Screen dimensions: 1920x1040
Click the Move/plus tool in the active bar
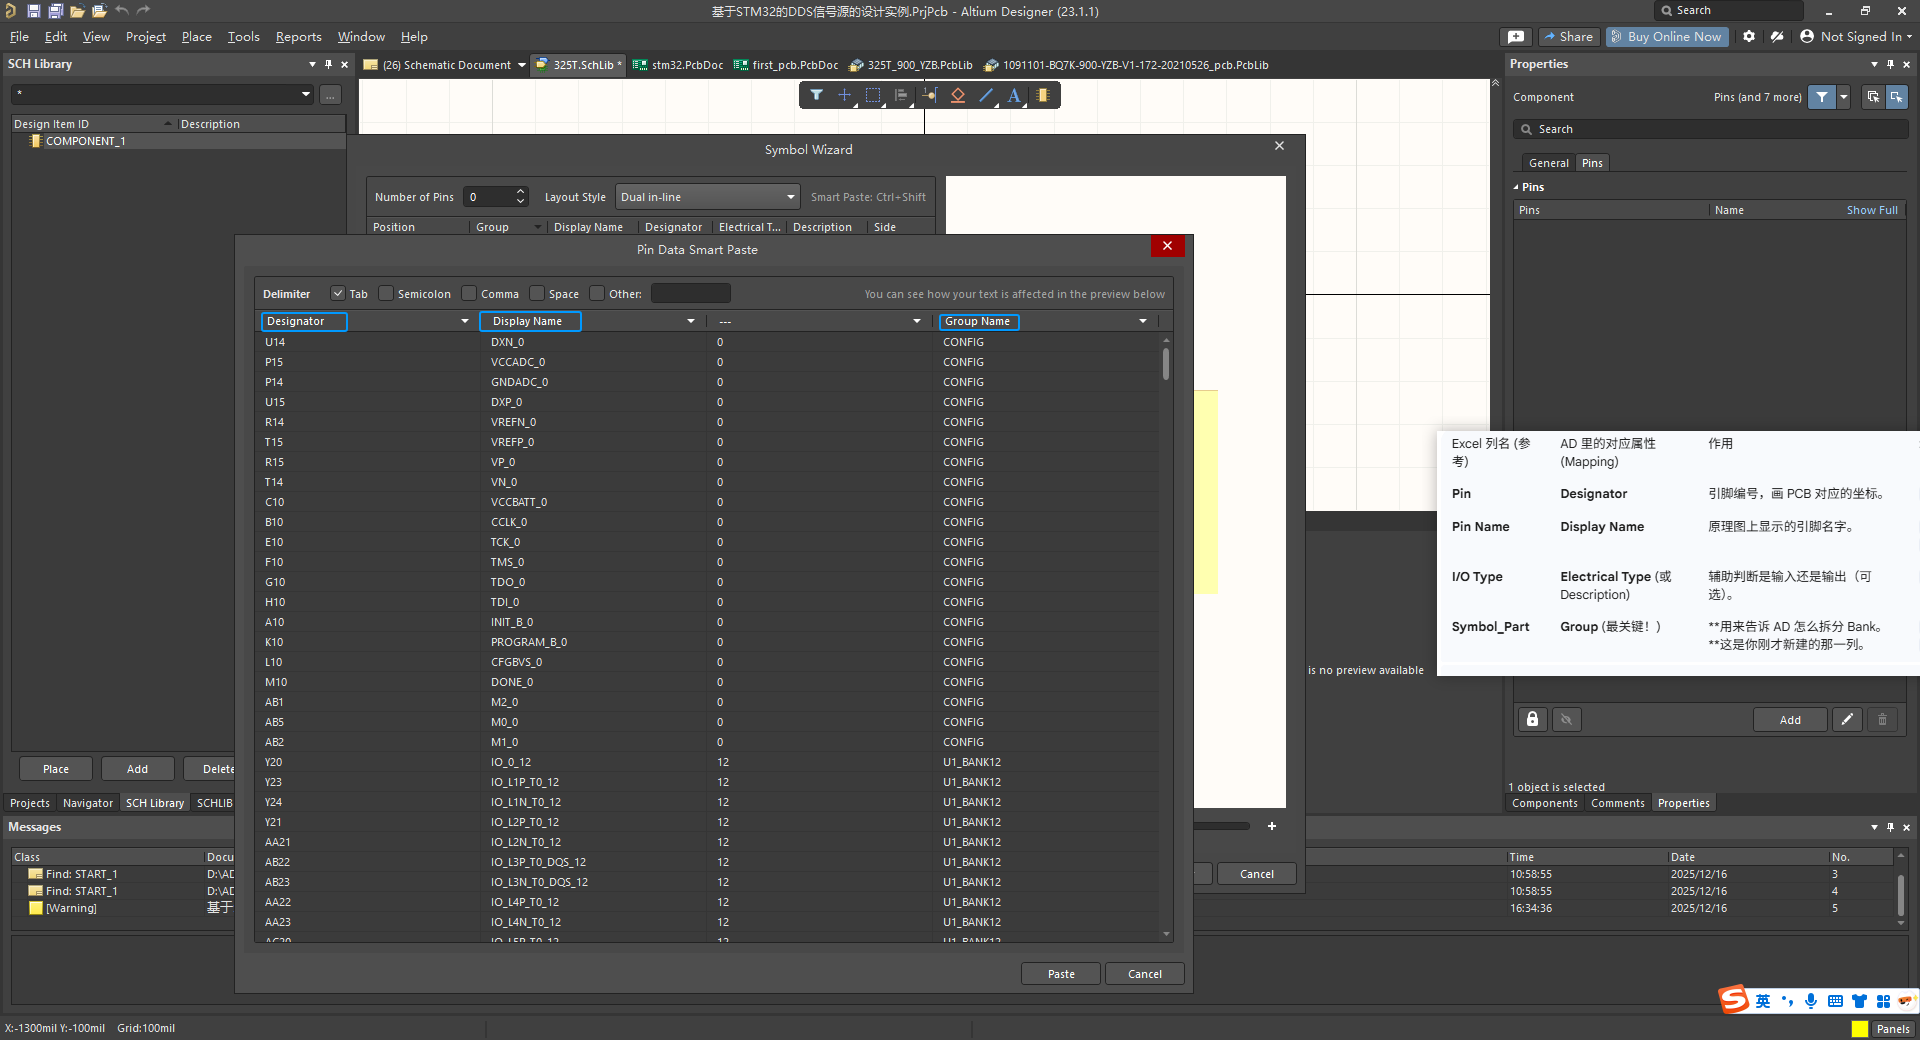click(844, 95)
